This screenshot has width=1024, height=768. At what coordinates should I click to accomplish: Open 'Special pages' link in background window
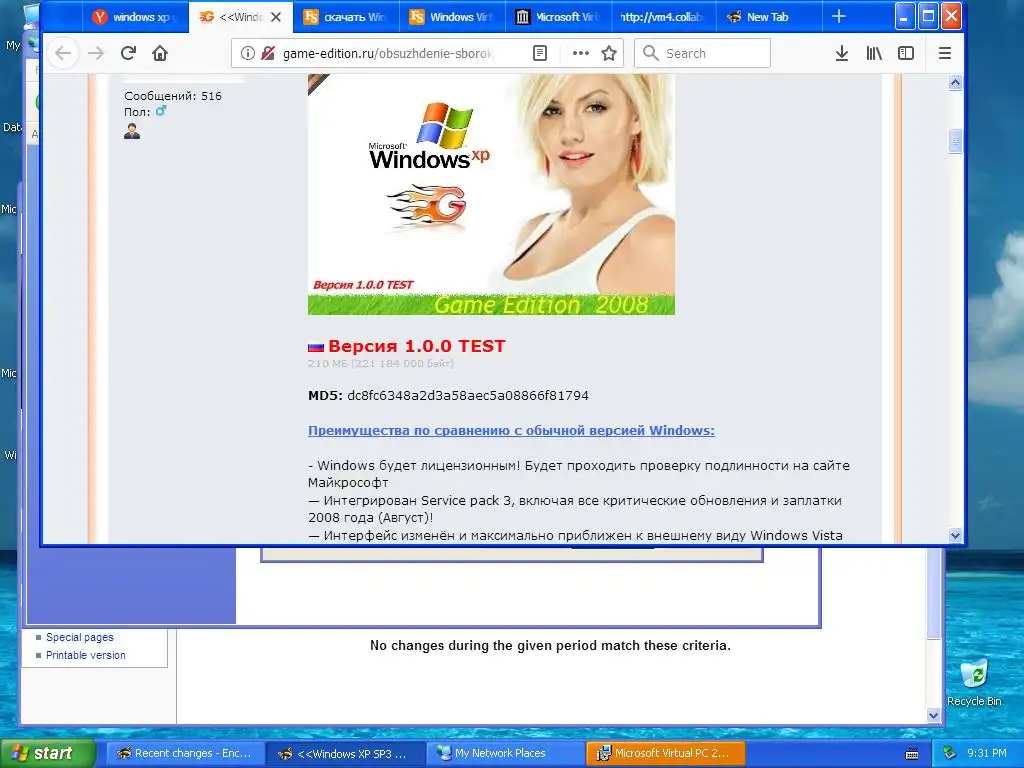pos(80,637)
